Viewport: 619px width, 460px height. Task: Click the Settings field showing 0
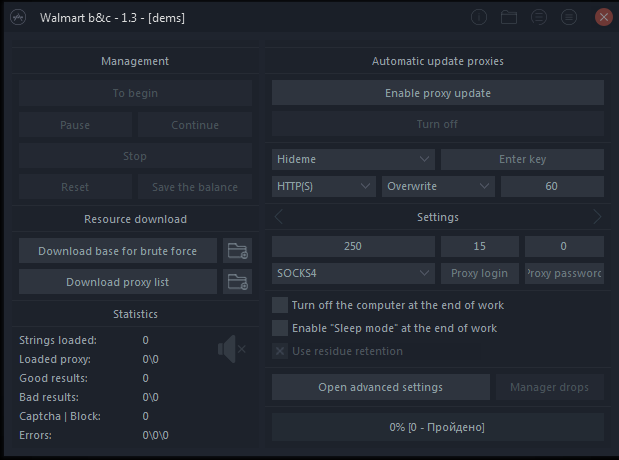click(x=564, y=246)
